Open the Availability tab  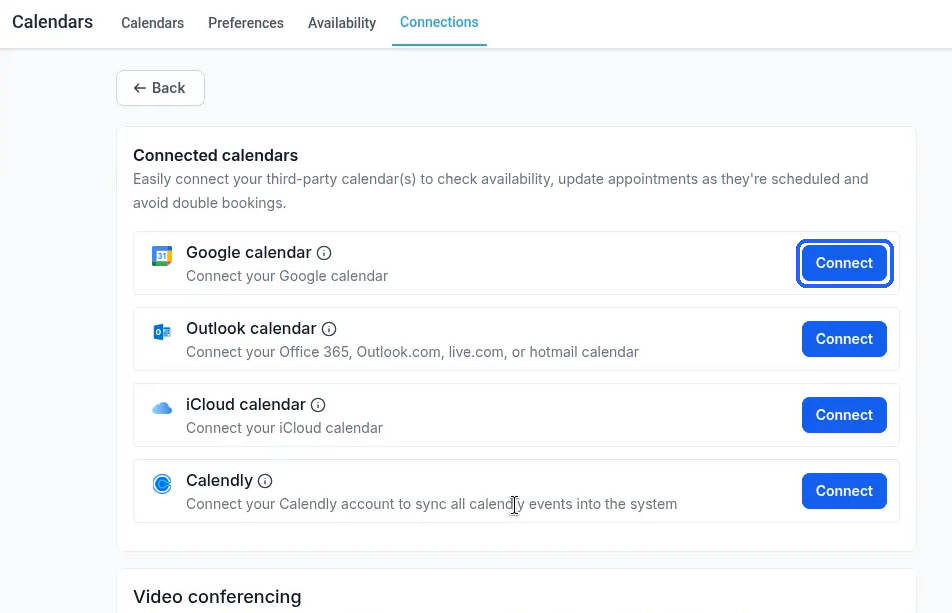342,23
